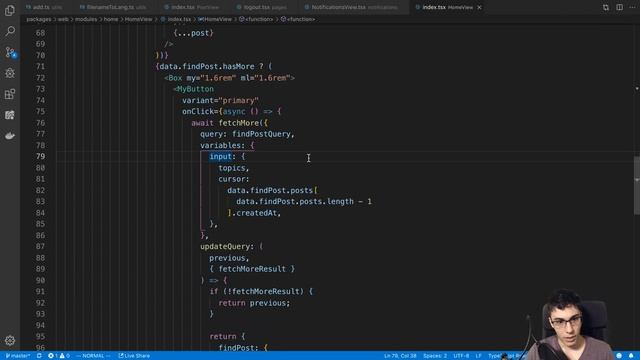This screenshot has height=360, width=640.
Task: Click MyButton tag on line 73
Action: coord(195,89)
